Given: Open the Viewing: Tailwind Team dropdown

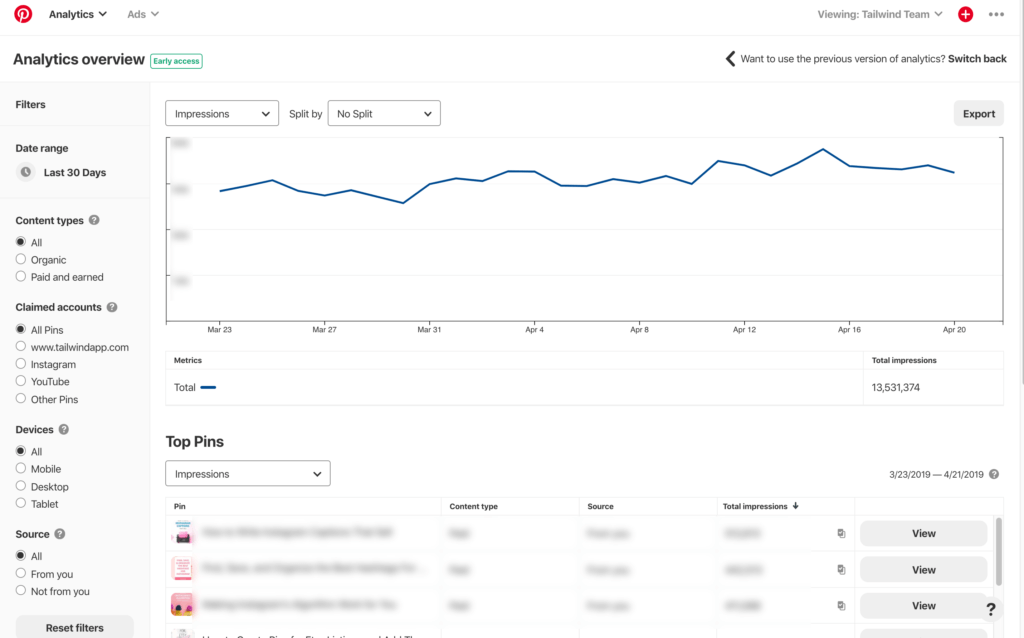Looking at the screenshot, I should pyautogui.click(x=880, y=13).
